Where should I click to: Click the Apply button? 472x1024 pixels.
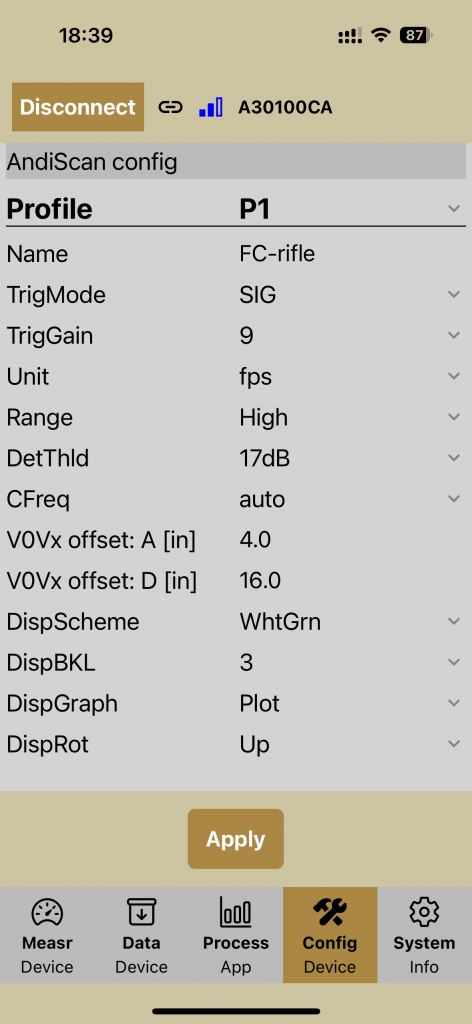[236, 839]
